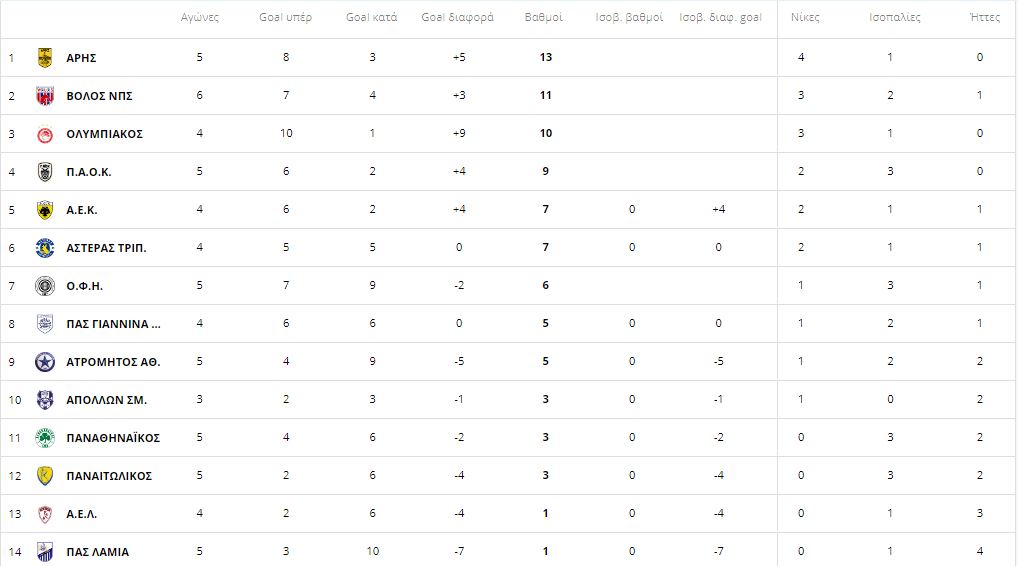1018x566 pixels.
Task: Click the ΠΑΣ ΓΙΑΝΝΙΝΑ team name
Action: [114, 324]
